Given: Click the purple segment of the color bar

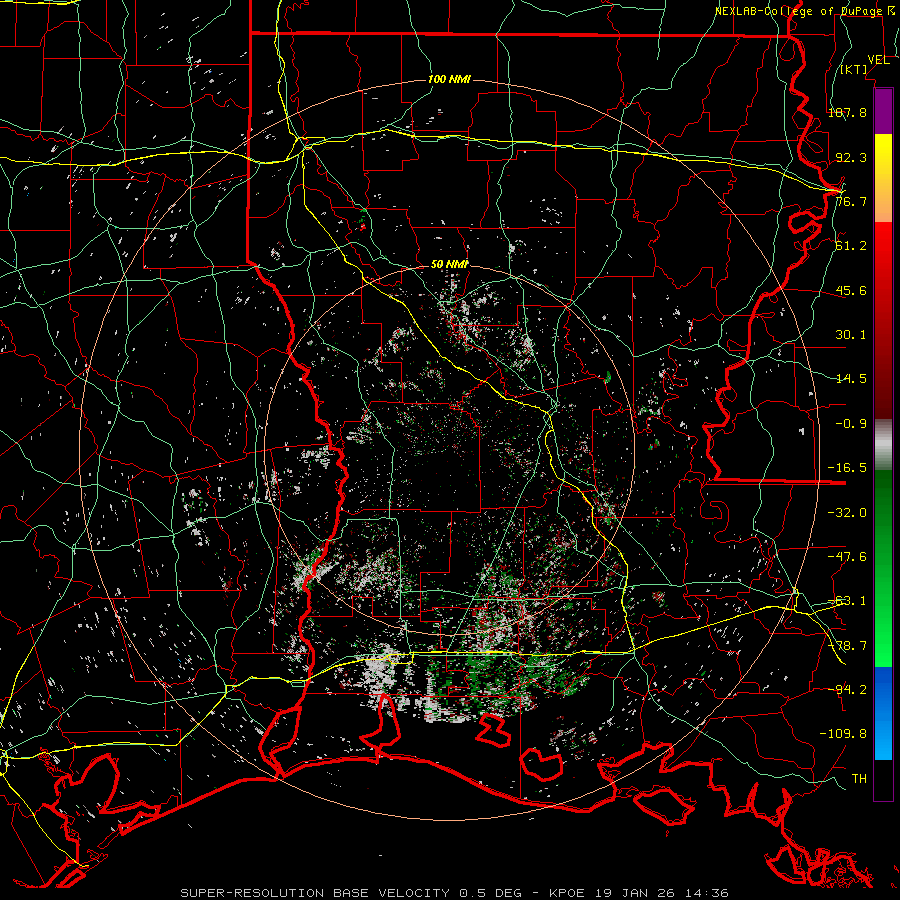Looking at the screenshot, I should [883, 111].
